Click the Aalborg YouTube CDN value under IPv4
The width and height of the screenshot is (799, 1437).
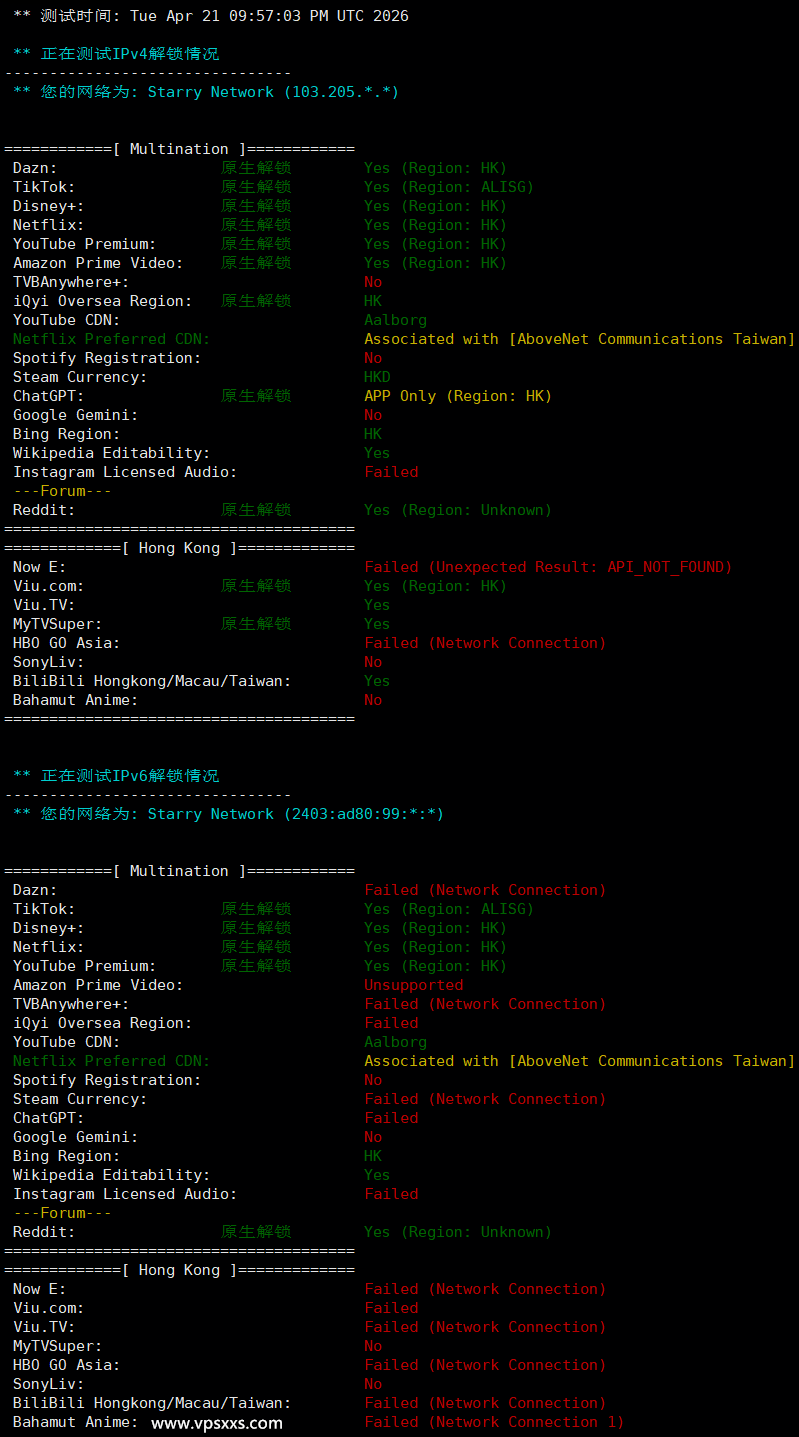tap(395, 320)
